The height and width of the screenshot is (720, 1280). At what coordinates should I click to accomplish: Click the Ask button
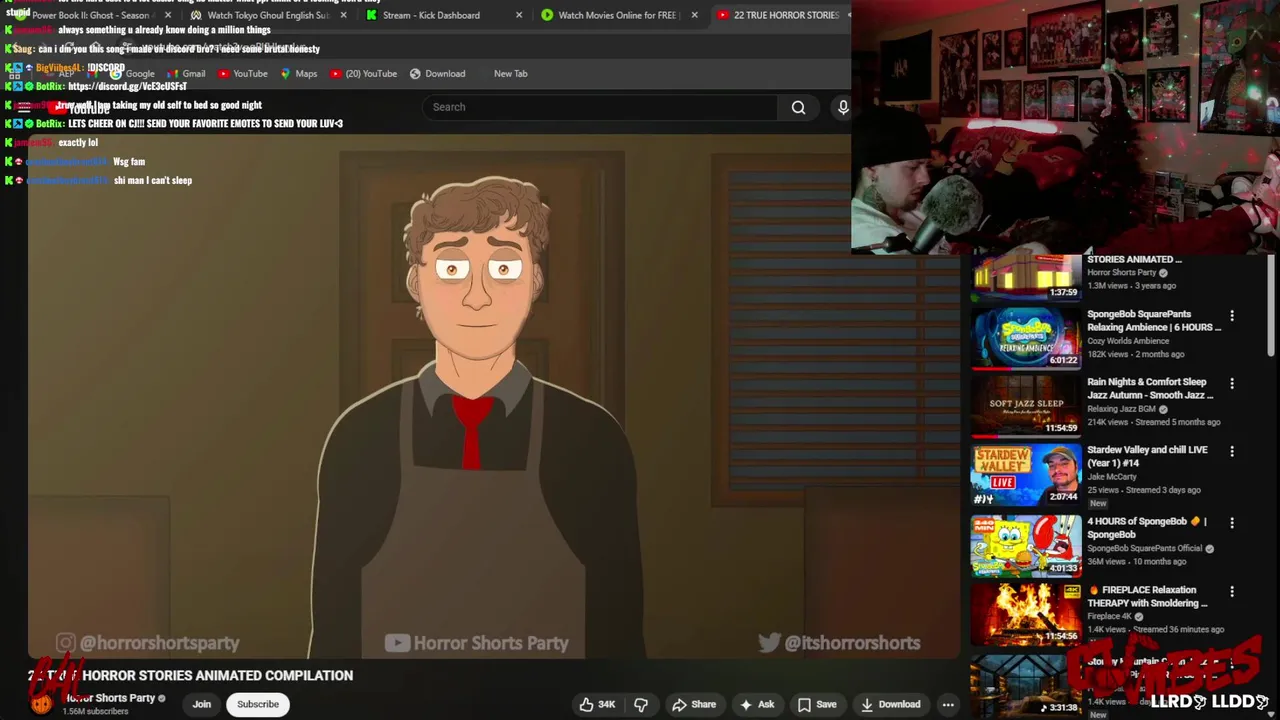tap(756, 704)
